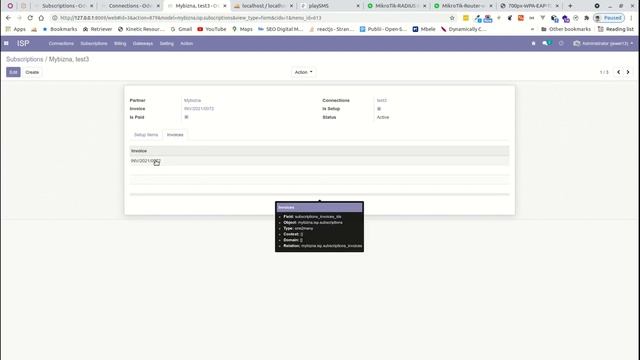Switch to the localhost browser tab

tap(264, 6)
